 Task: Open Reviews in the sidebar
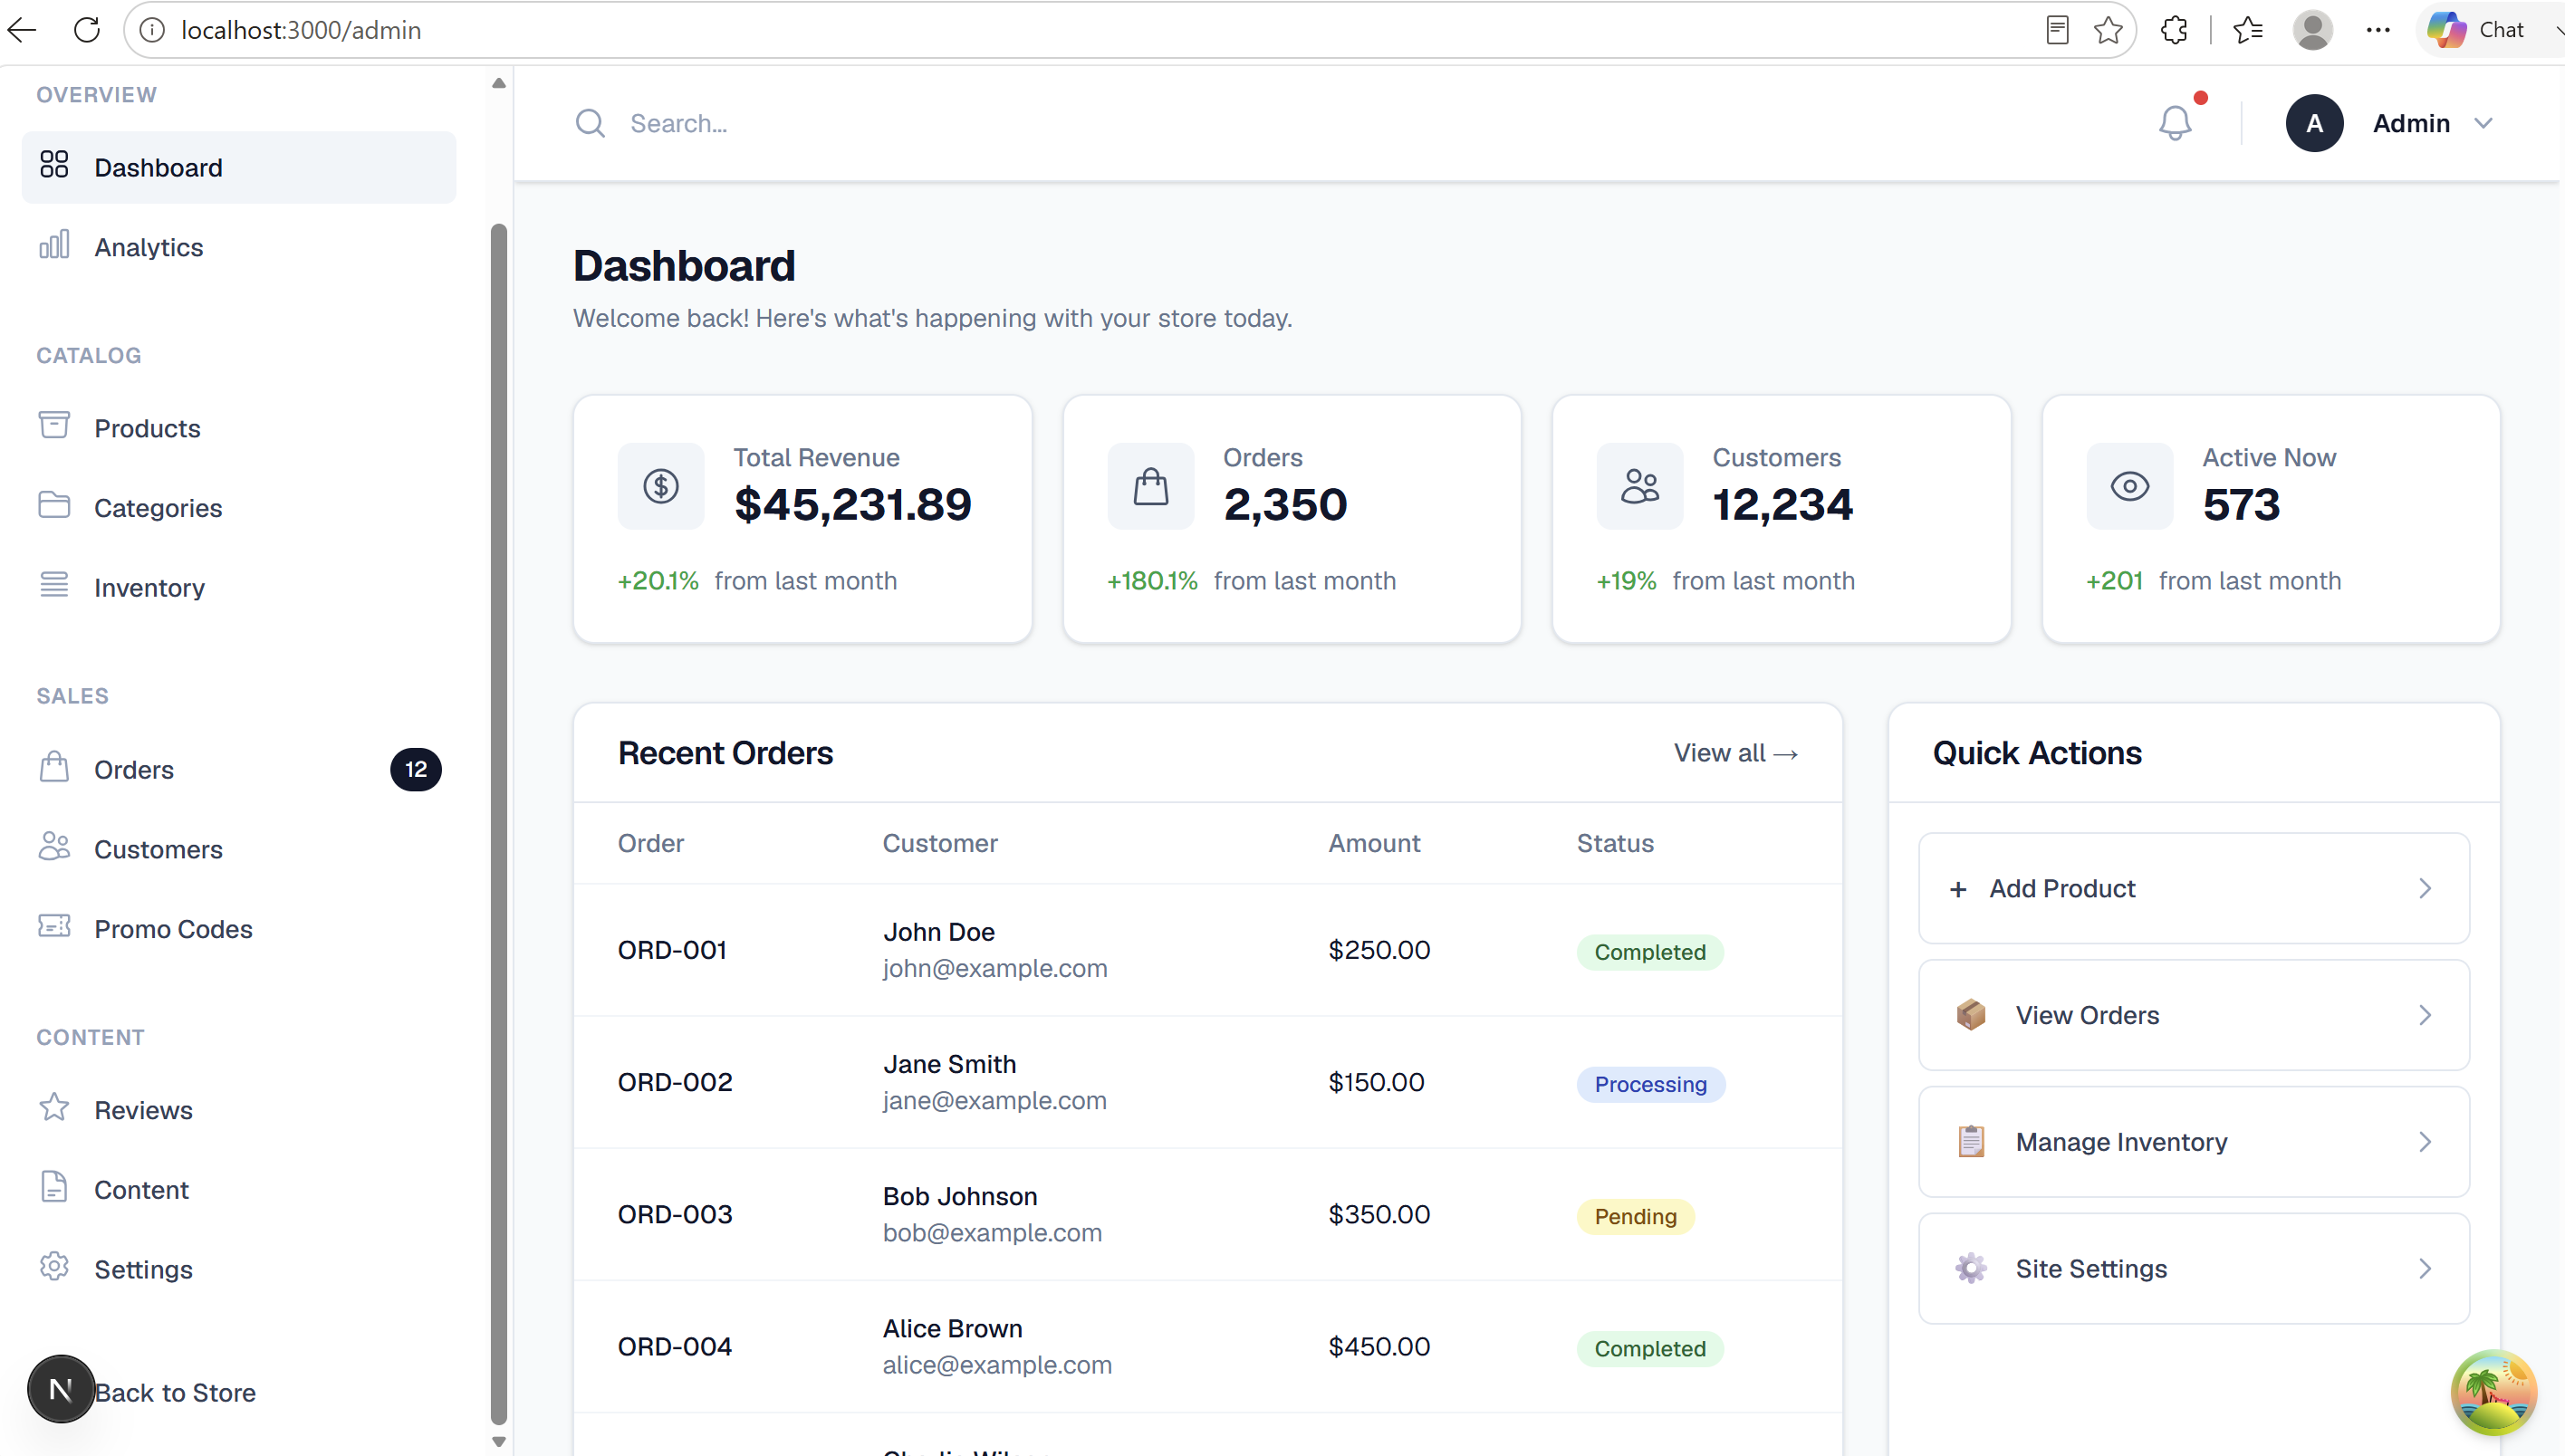[239, 1110]
